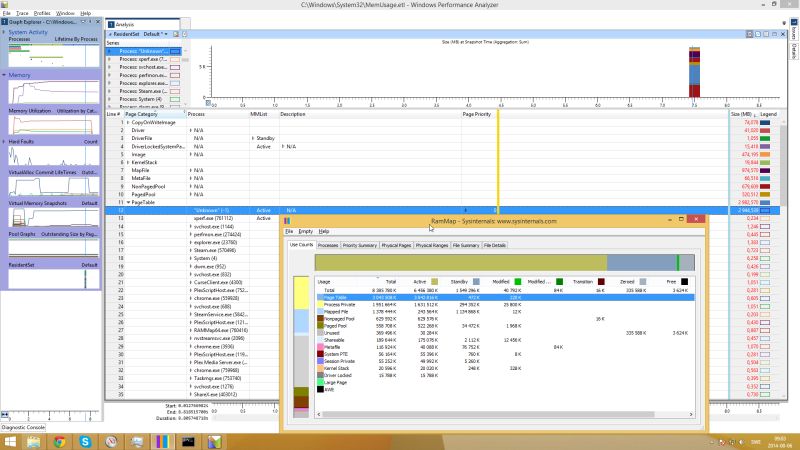
Task: Expand Hard Faults graph group
Action: tap(4, 141)
